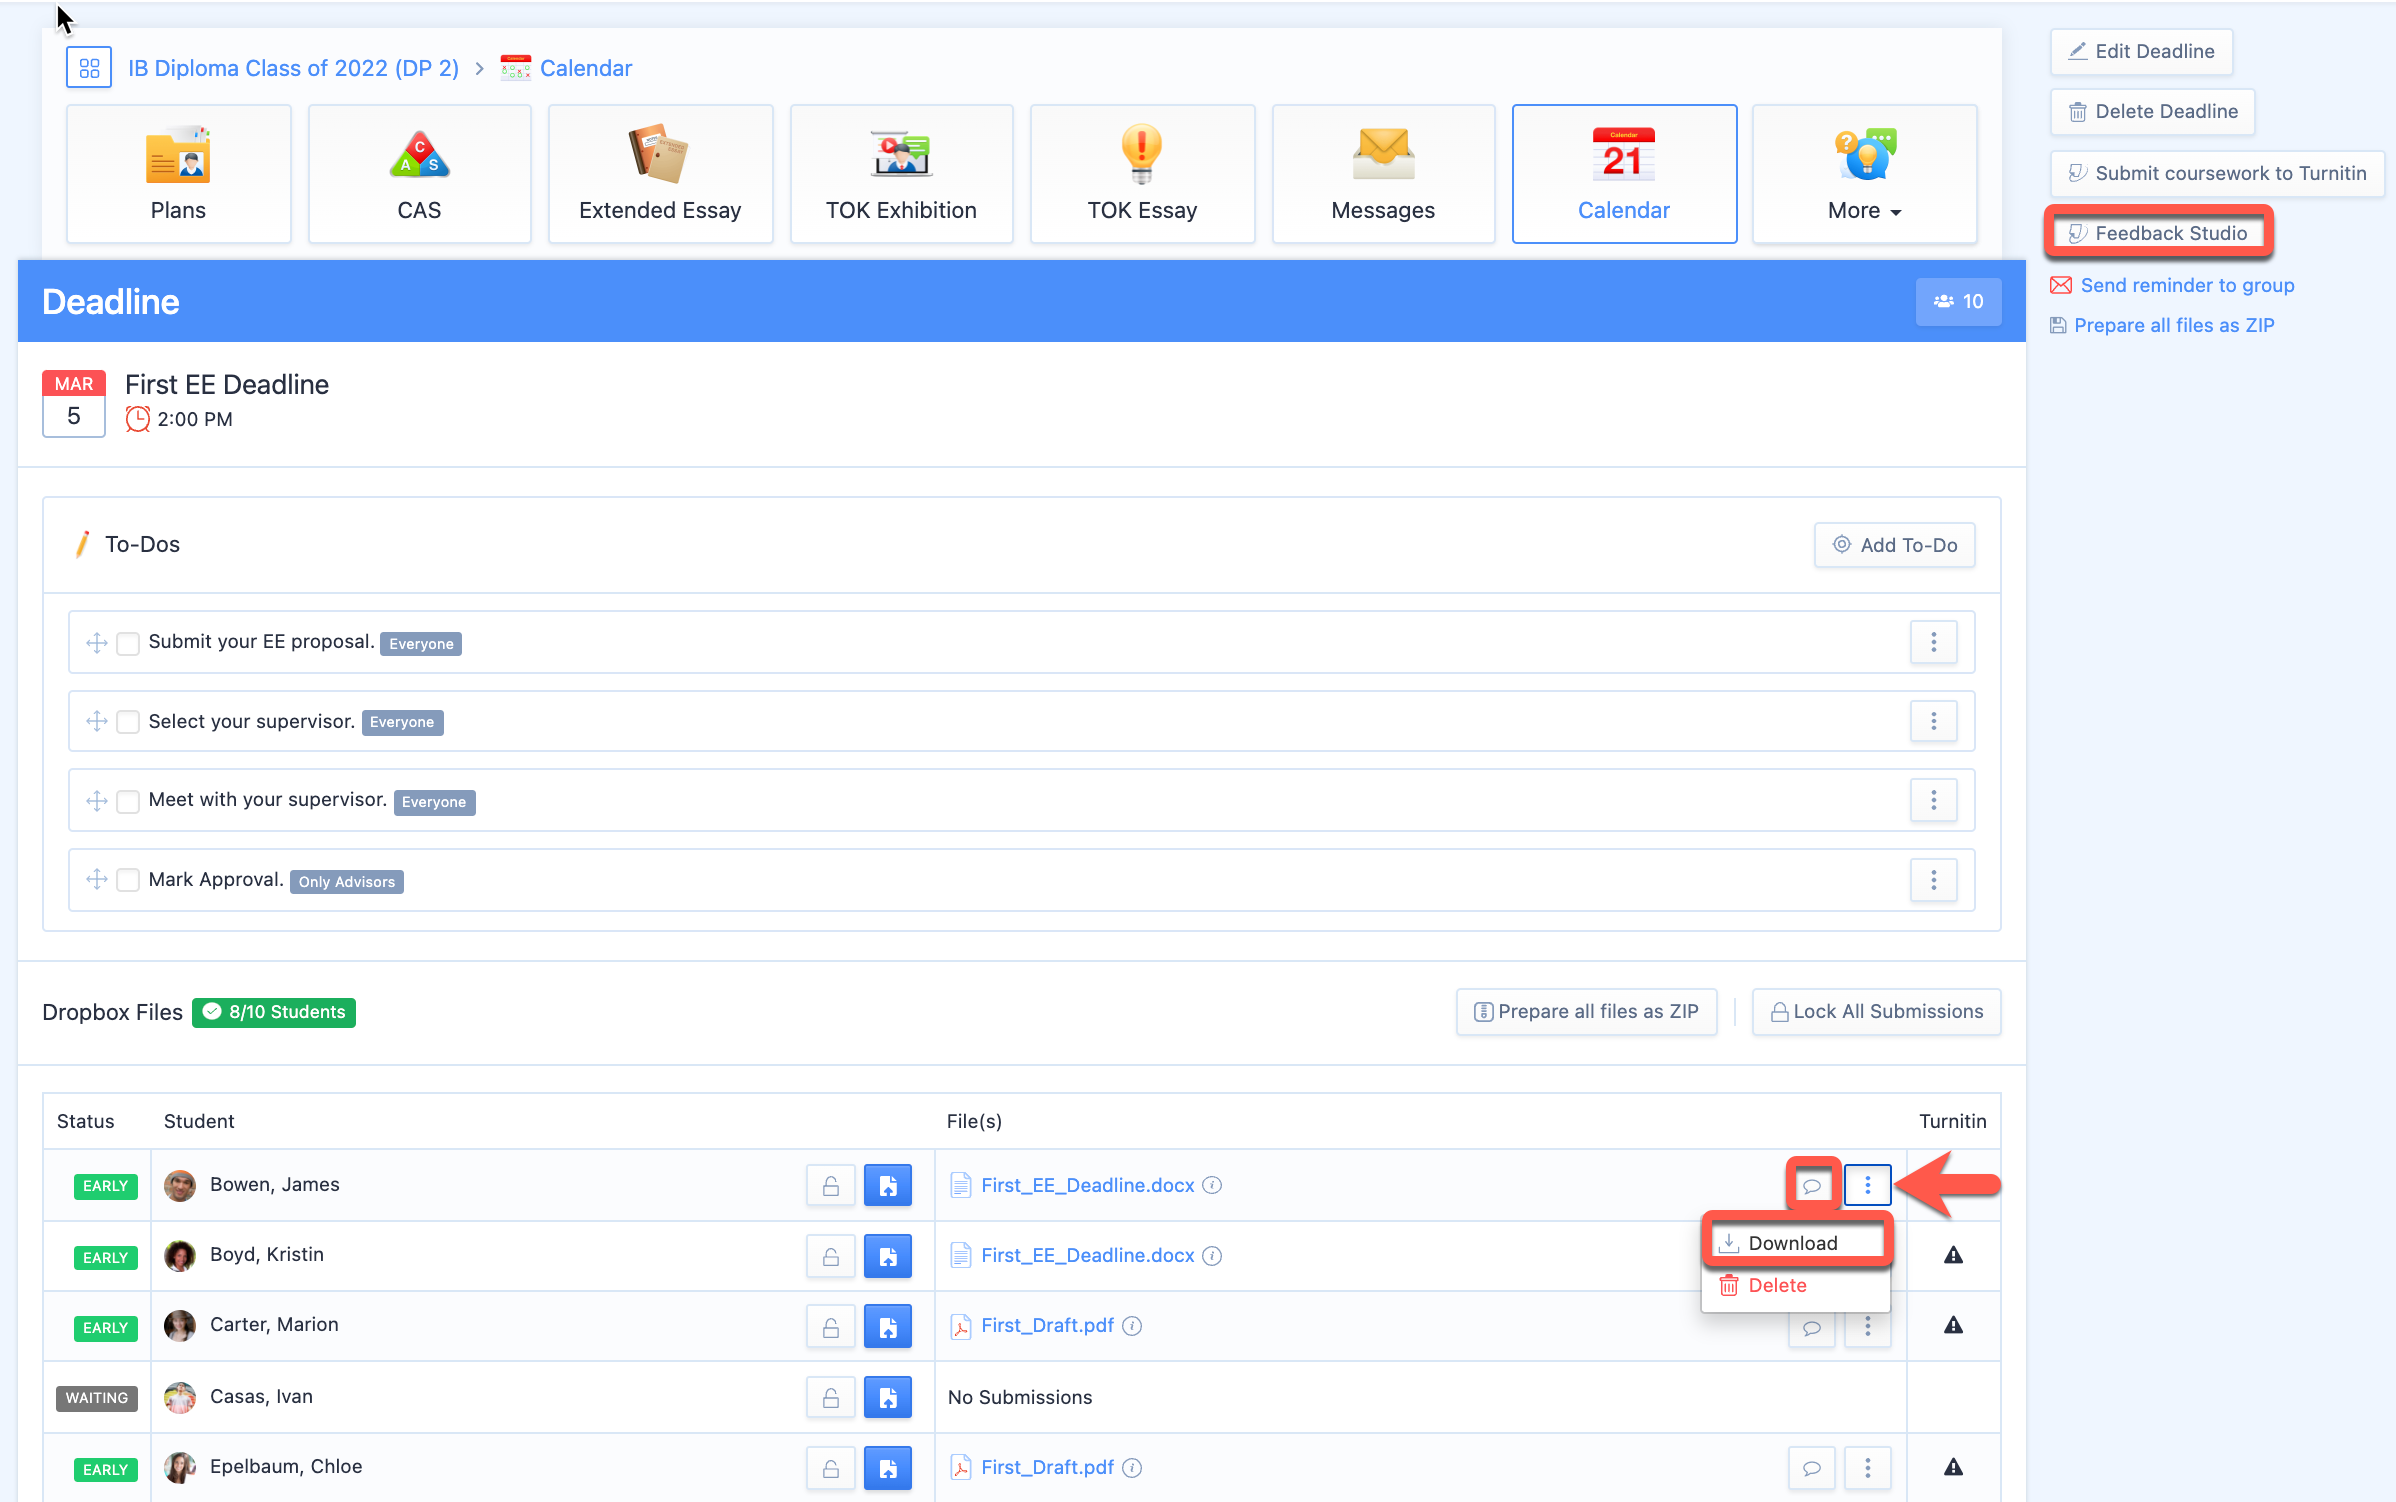
Task: Toggle lock for Casas, Ivan submission
Action: (x=831, y=1398)
